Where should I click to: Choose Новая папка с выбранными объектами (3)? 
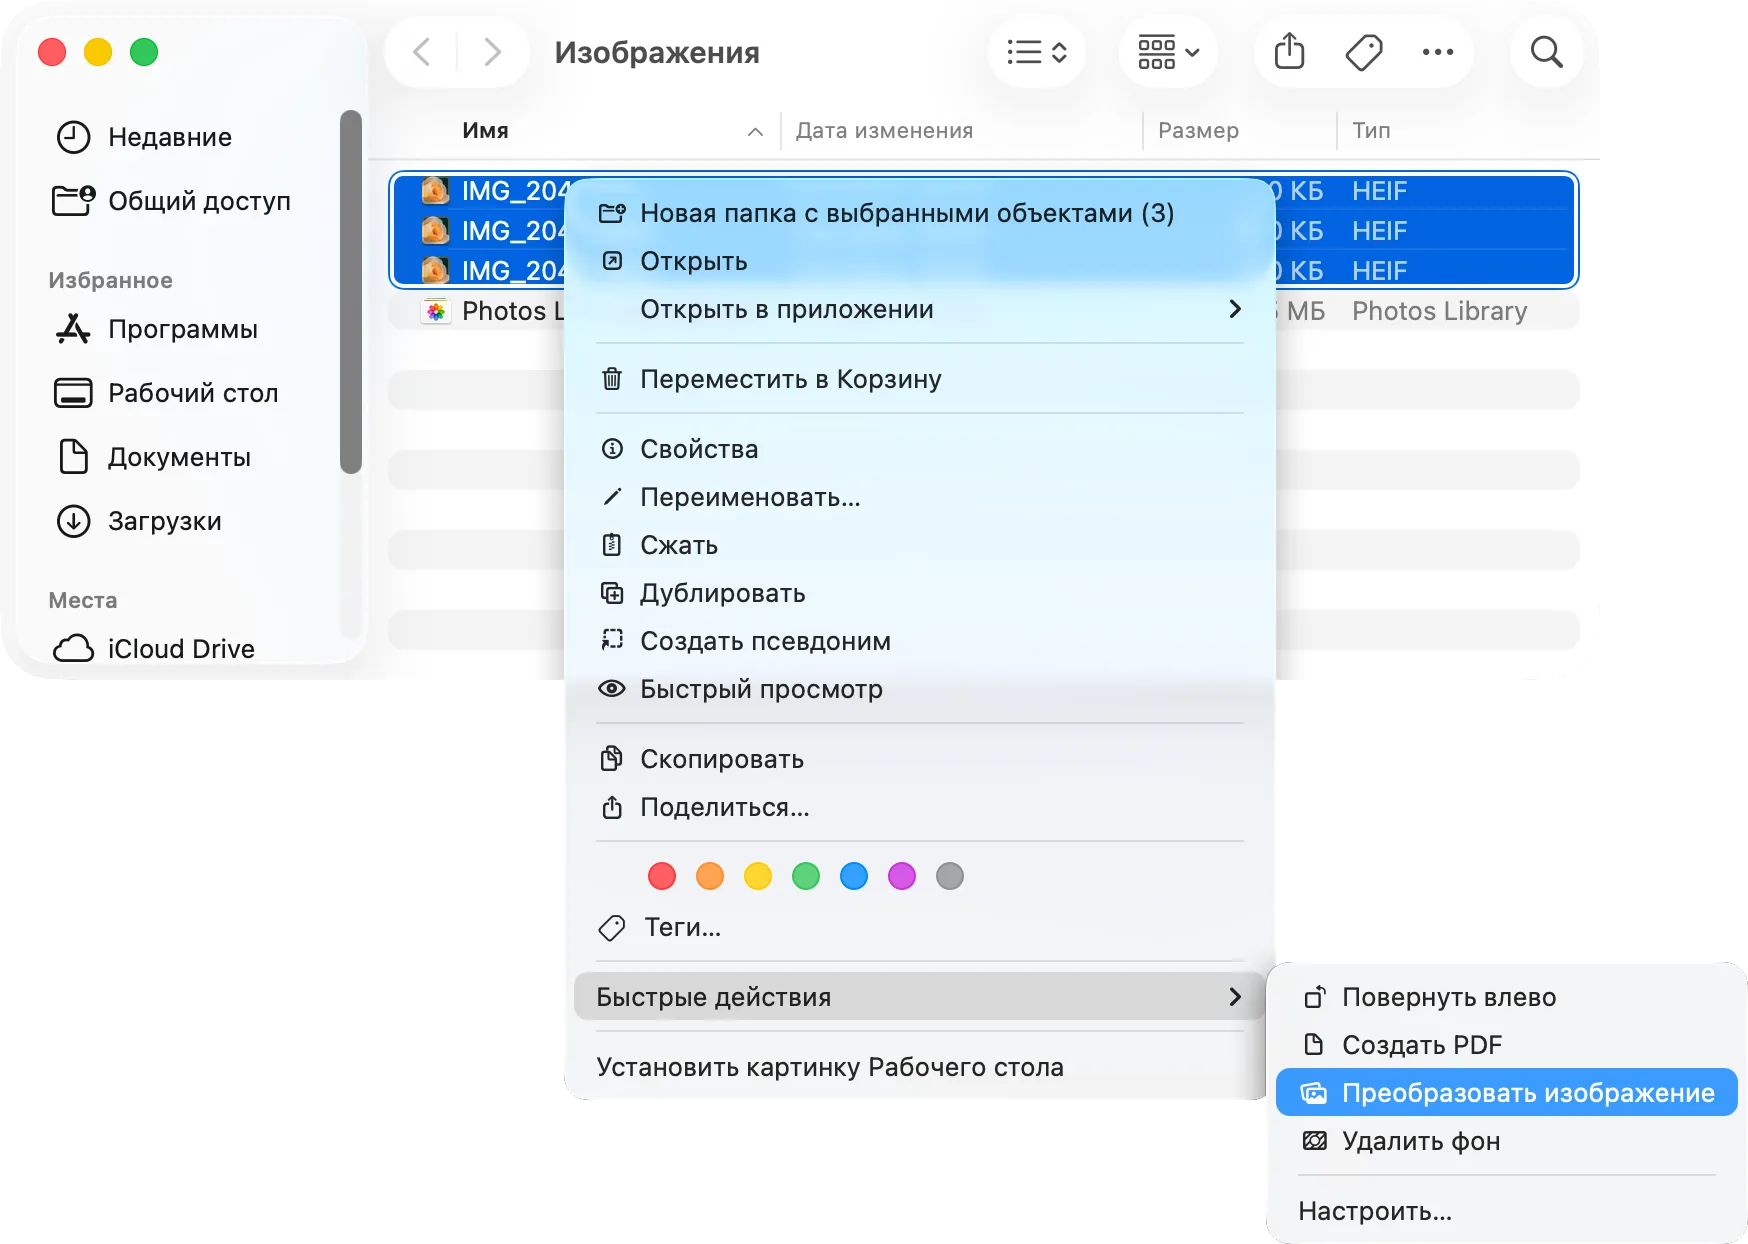pyautogui.click(x=920, y=213)
